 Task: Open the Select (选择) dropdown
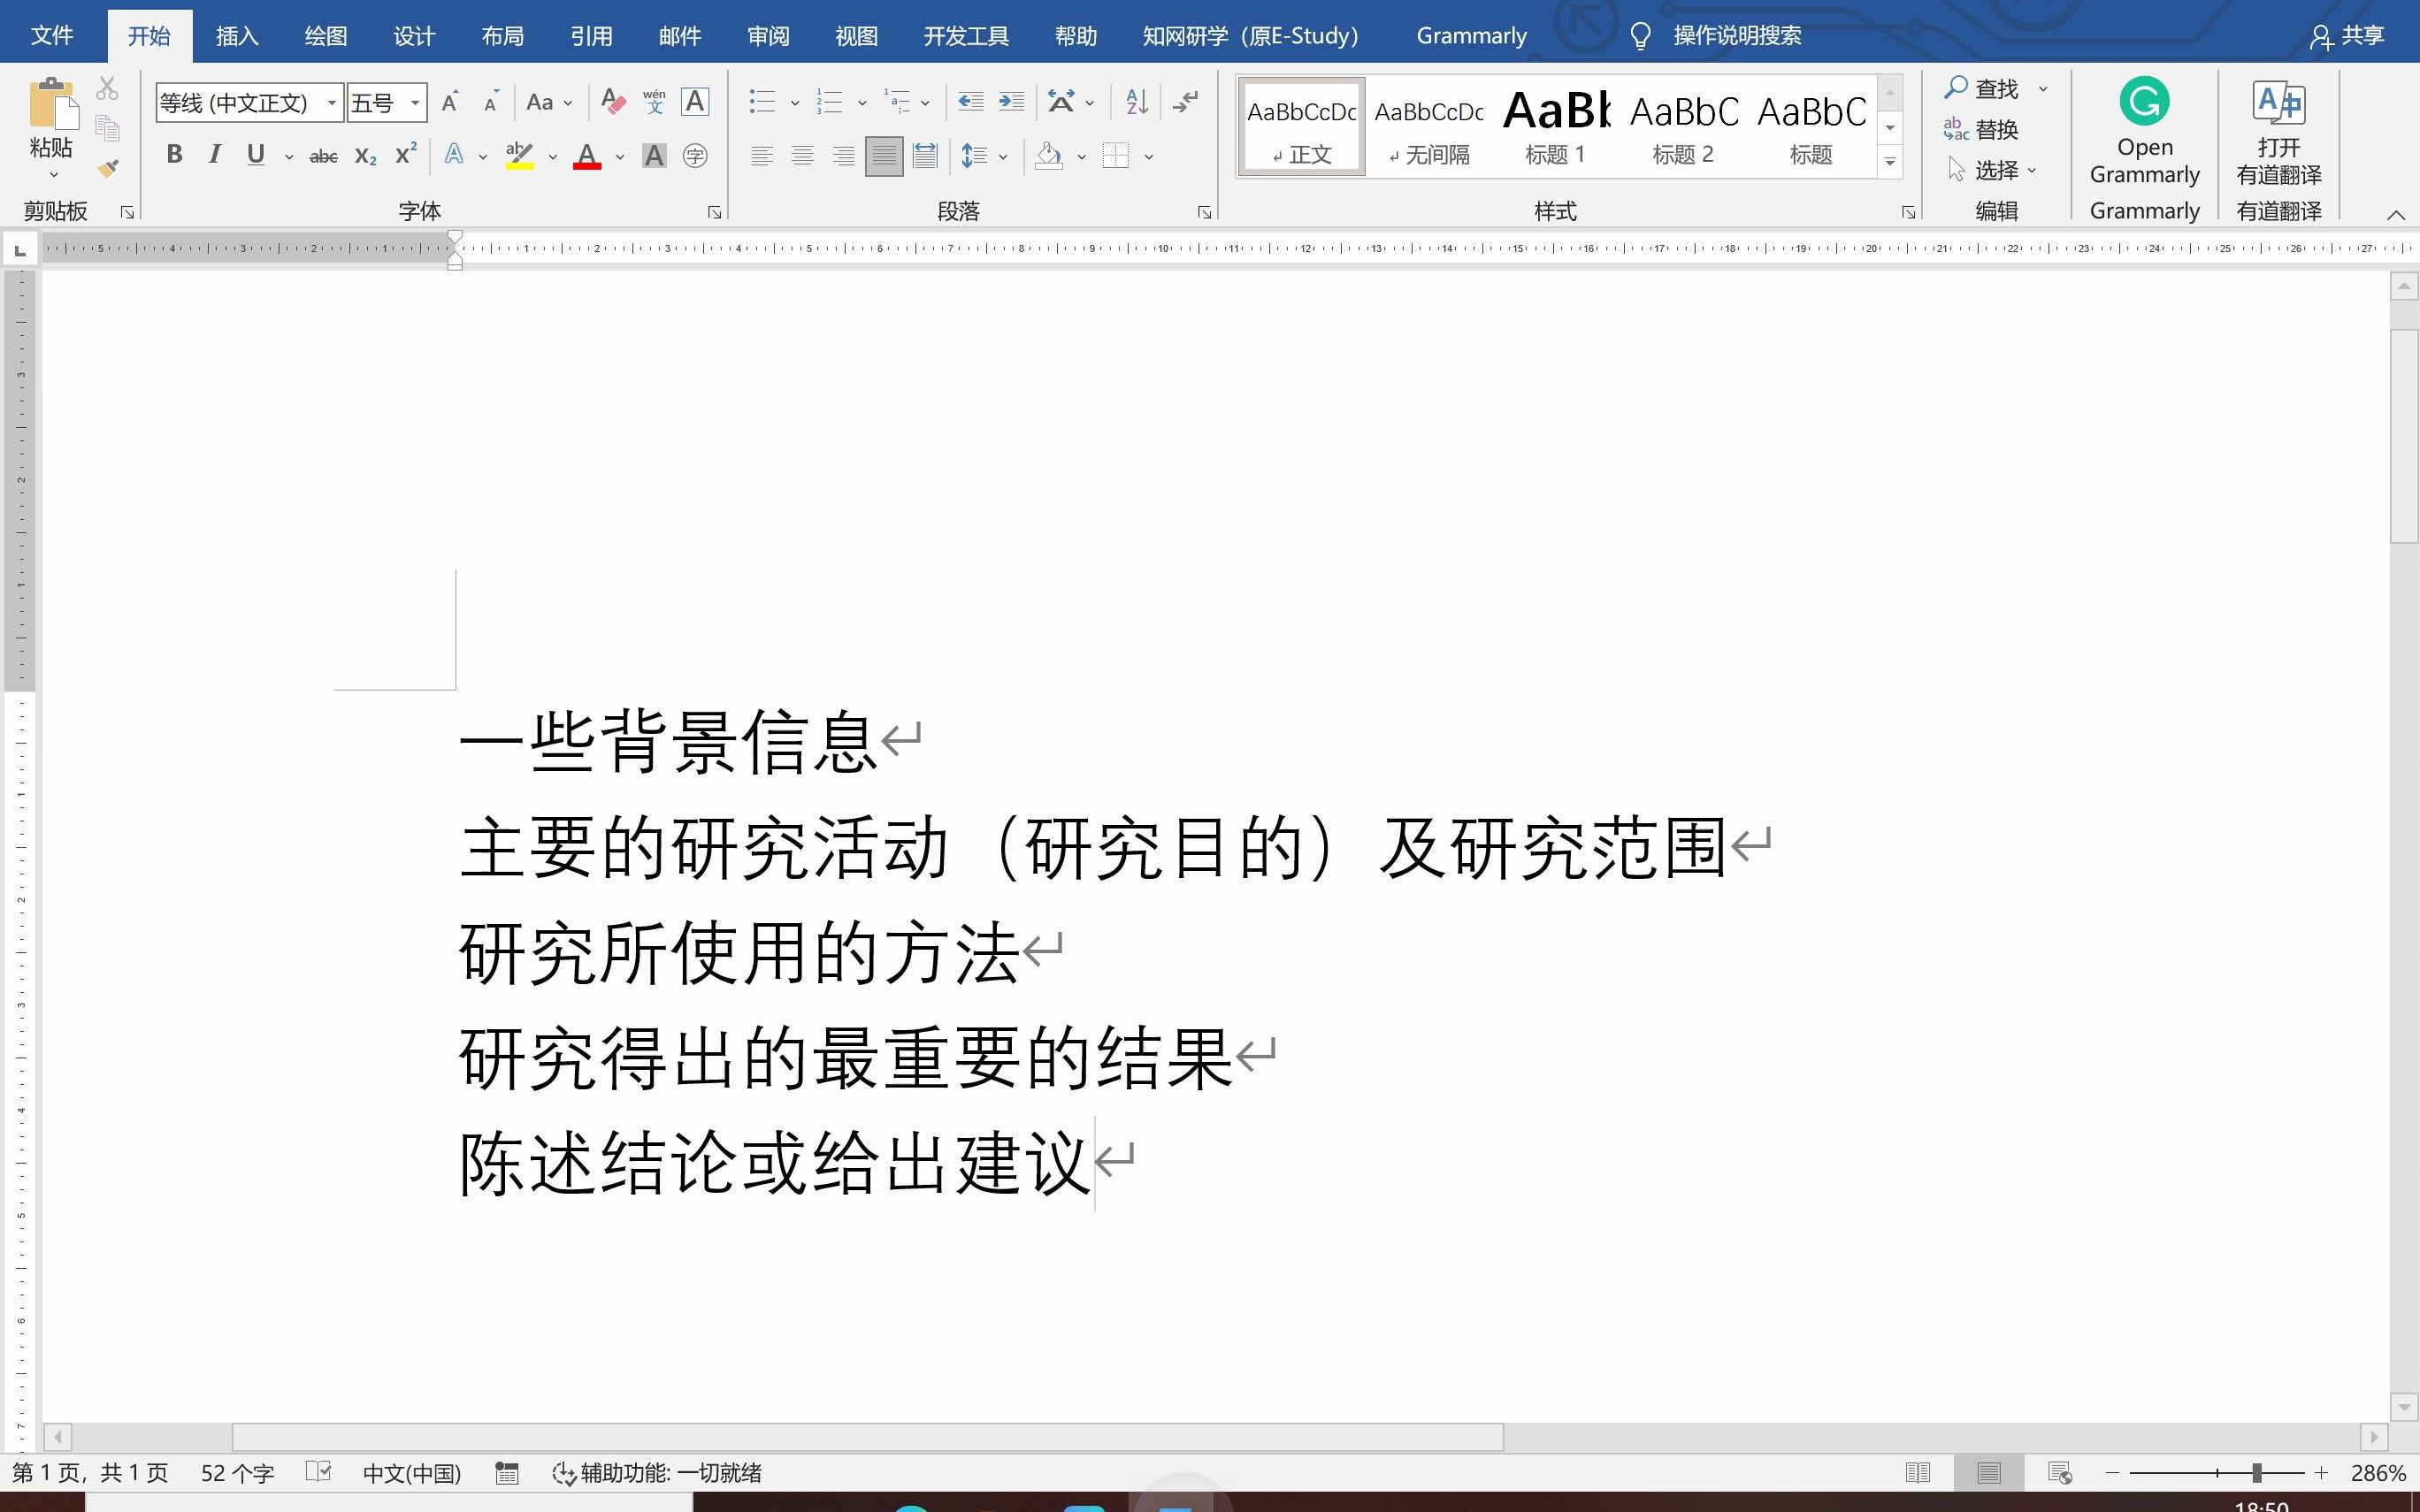pyautogui.click(x=1991, y=170)
